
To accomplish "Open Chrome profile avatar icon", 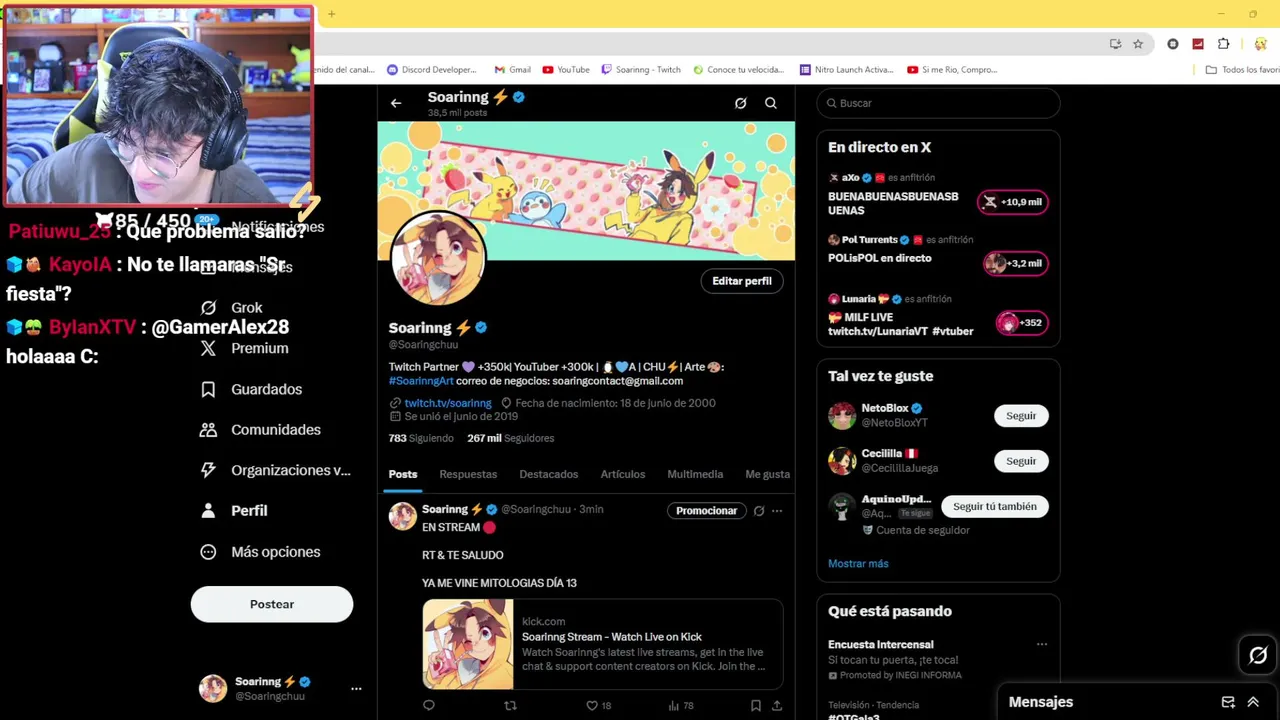I will pos(1261,44).
